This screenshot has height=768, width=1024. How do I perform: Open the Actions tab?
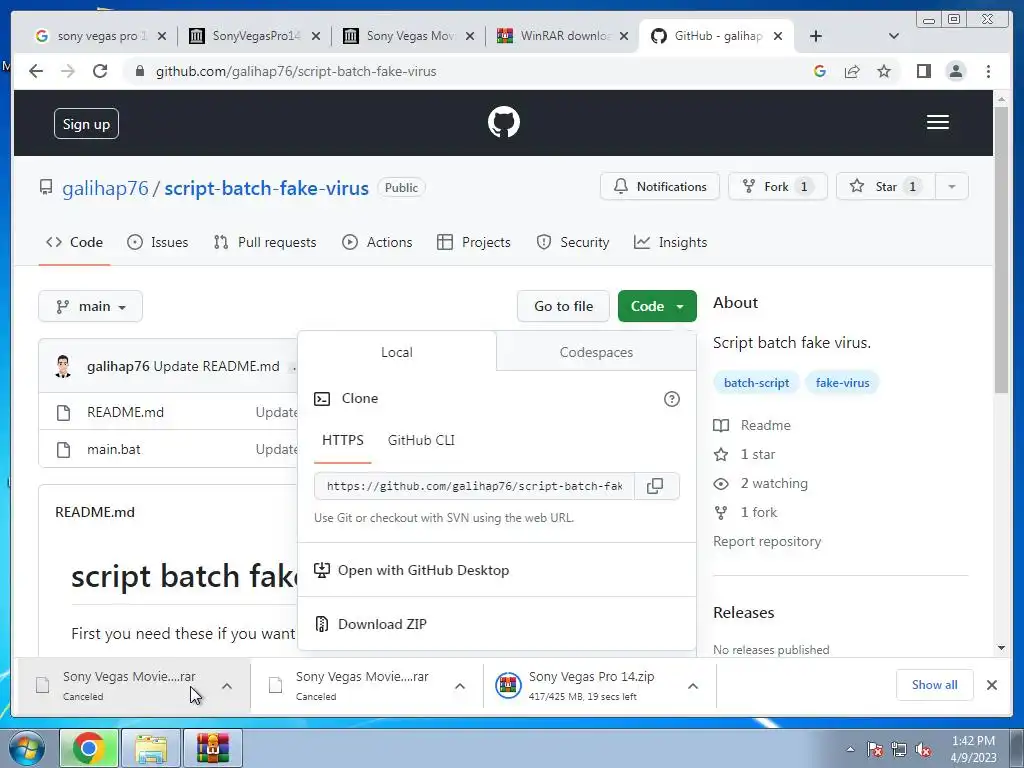click(377, 242)
